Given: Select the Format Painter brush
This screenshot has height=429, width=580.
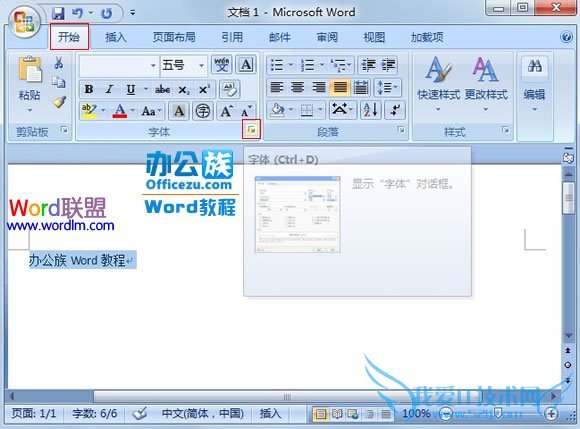Looking at the screenshot, I should pyautogui.click(x=59, y=102).
